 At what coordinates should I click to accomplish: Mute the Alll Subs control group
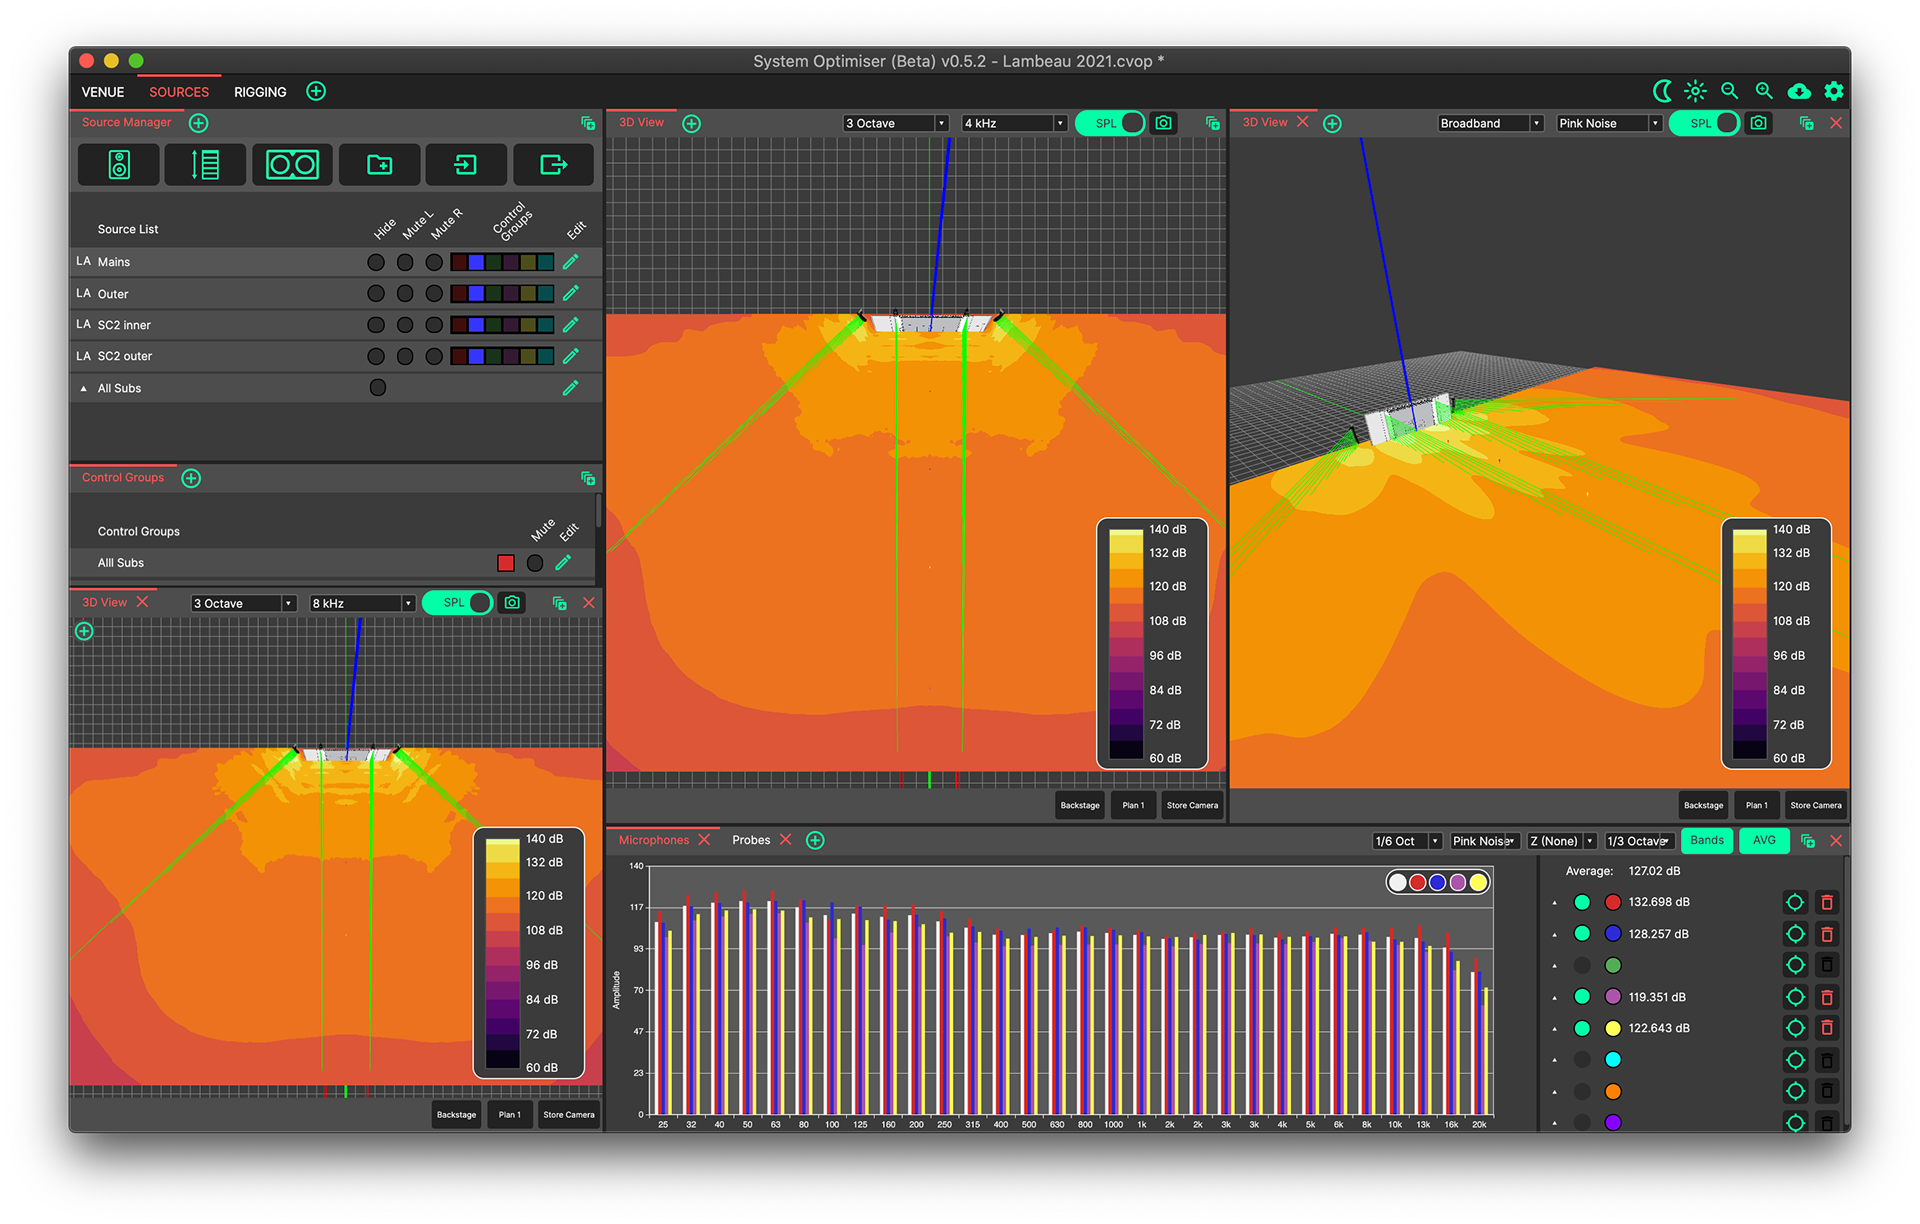535,563
